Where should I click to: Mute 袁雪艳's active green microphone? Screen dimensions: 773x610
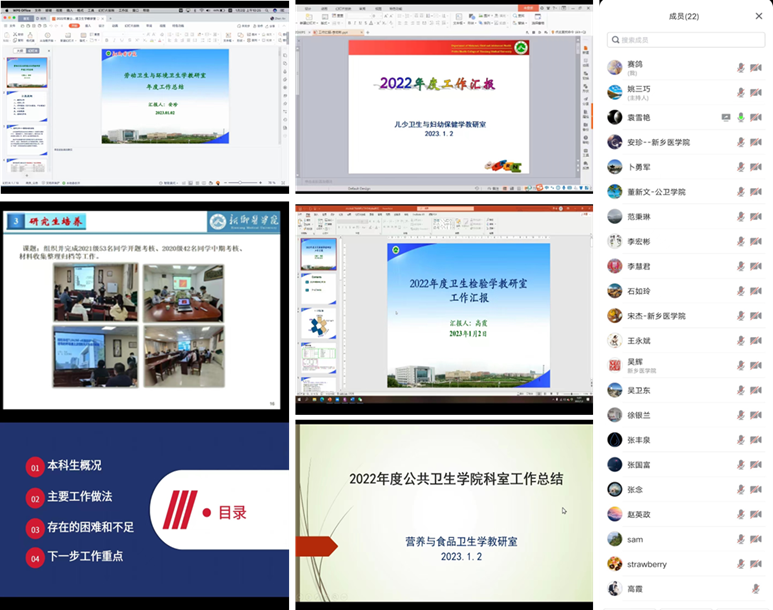[x=741, y=118]
